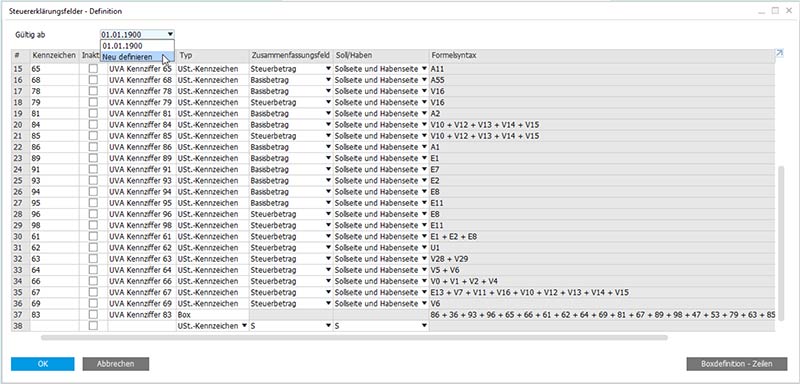Screen dimensions: 800x384
Task: Open Zusammenfassungsfeld dropdown in row 15
Action: (328, 69)
